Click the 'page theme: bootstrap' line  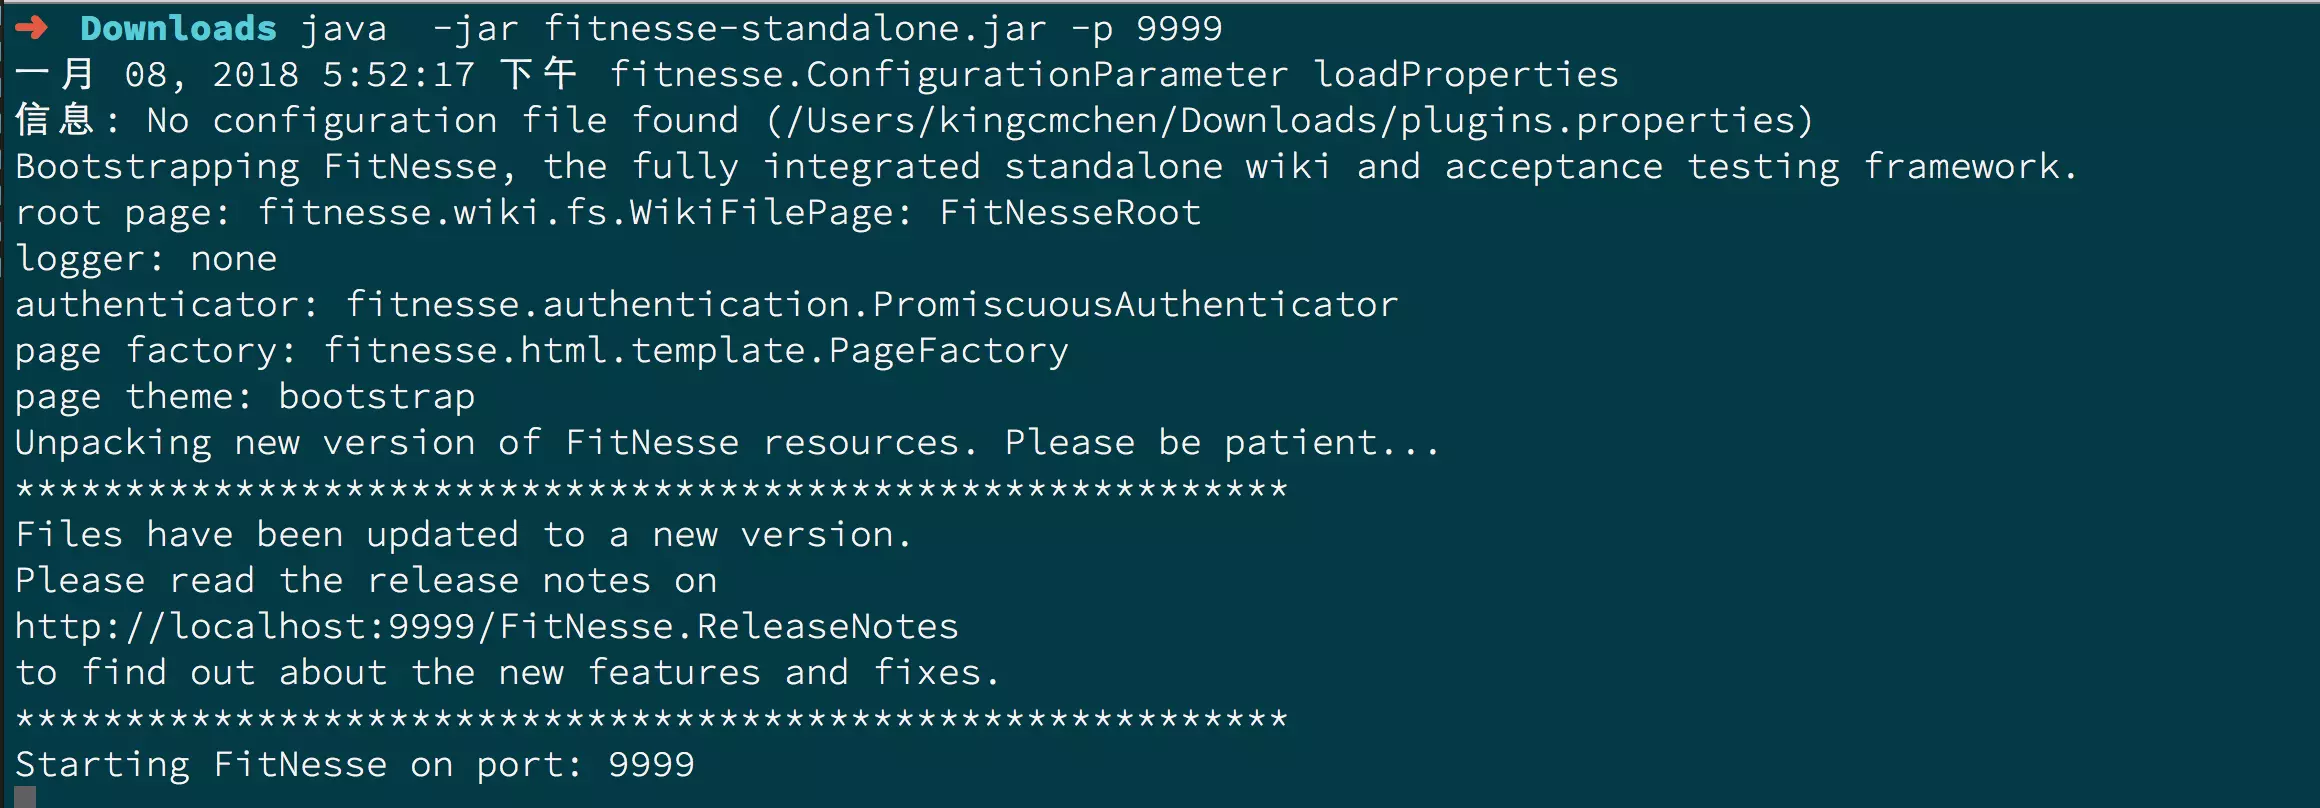[x=245, y=397]
